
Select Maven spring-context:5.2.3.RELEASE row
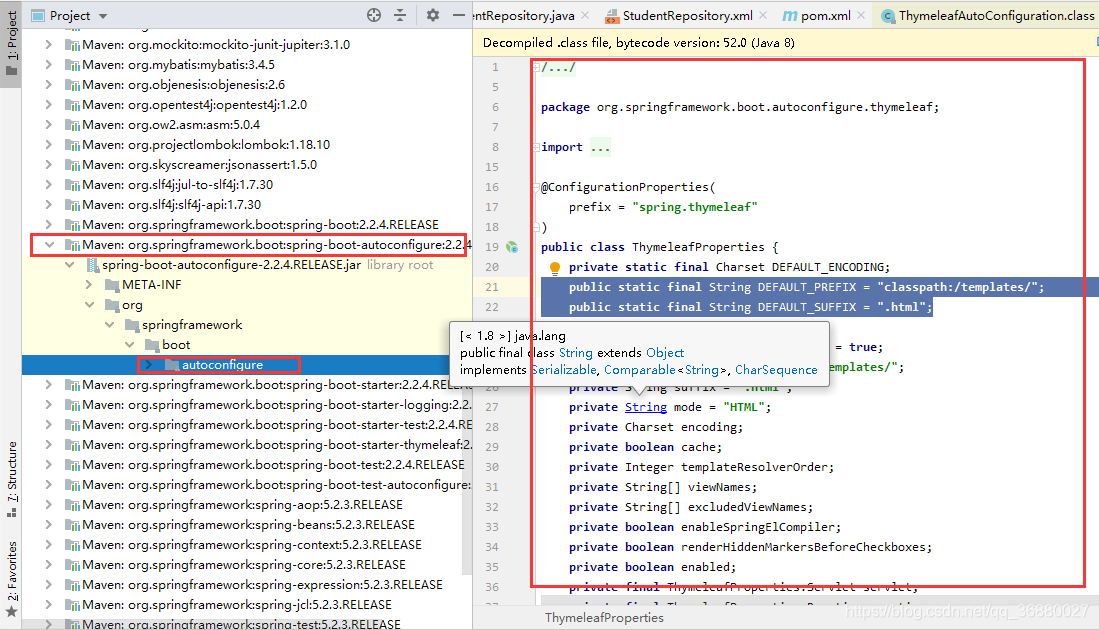pos(247,545)
